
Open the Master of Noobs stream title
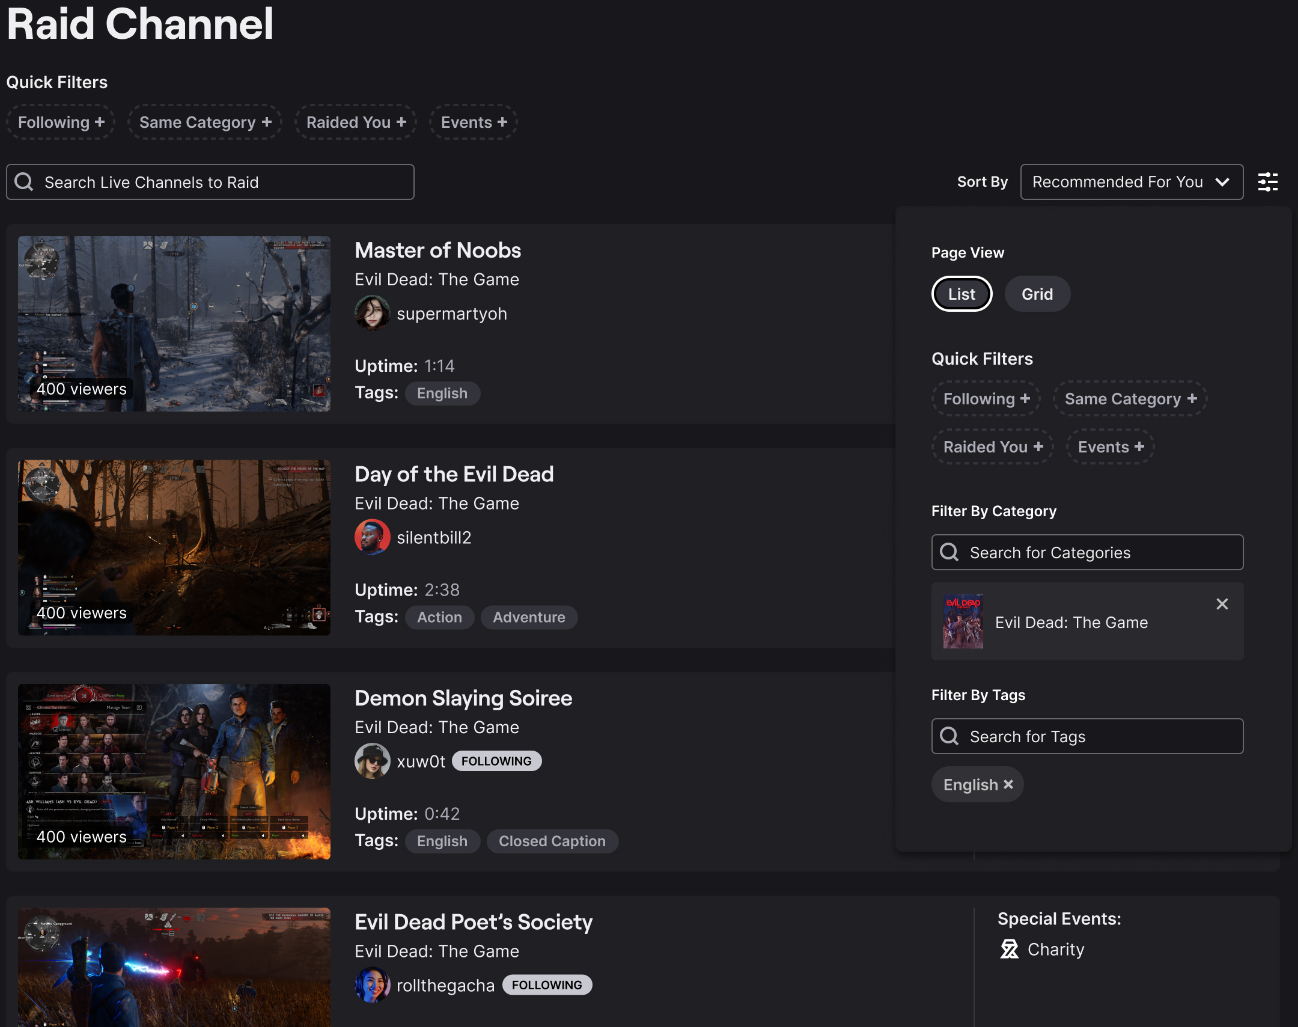click(438, 250)
